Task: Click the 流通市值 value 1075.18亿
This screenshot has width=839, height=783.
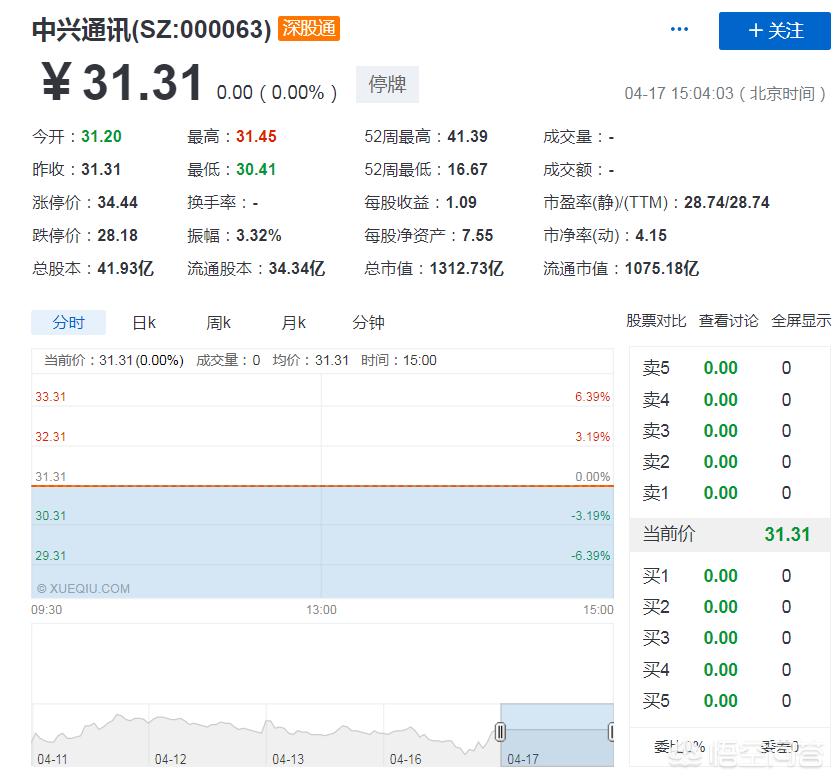Action: click(x=662, y=268)
